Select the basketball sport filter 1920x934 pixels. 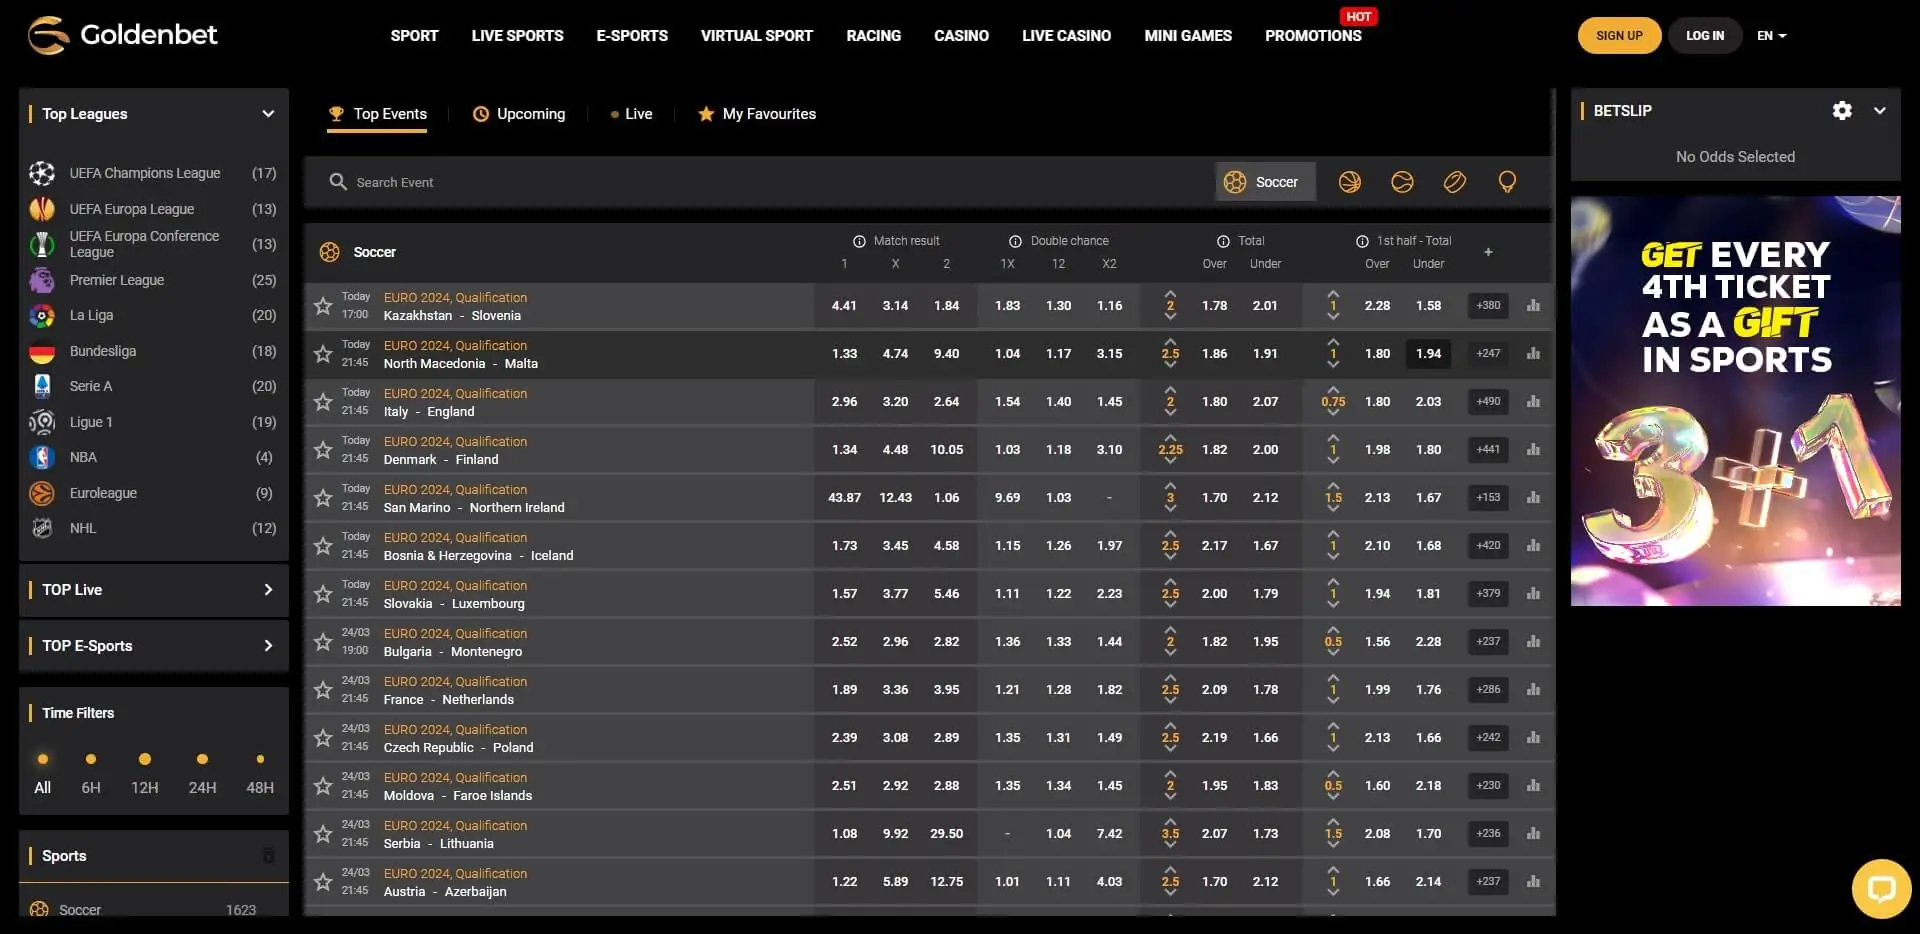(x=1350, y=182)
